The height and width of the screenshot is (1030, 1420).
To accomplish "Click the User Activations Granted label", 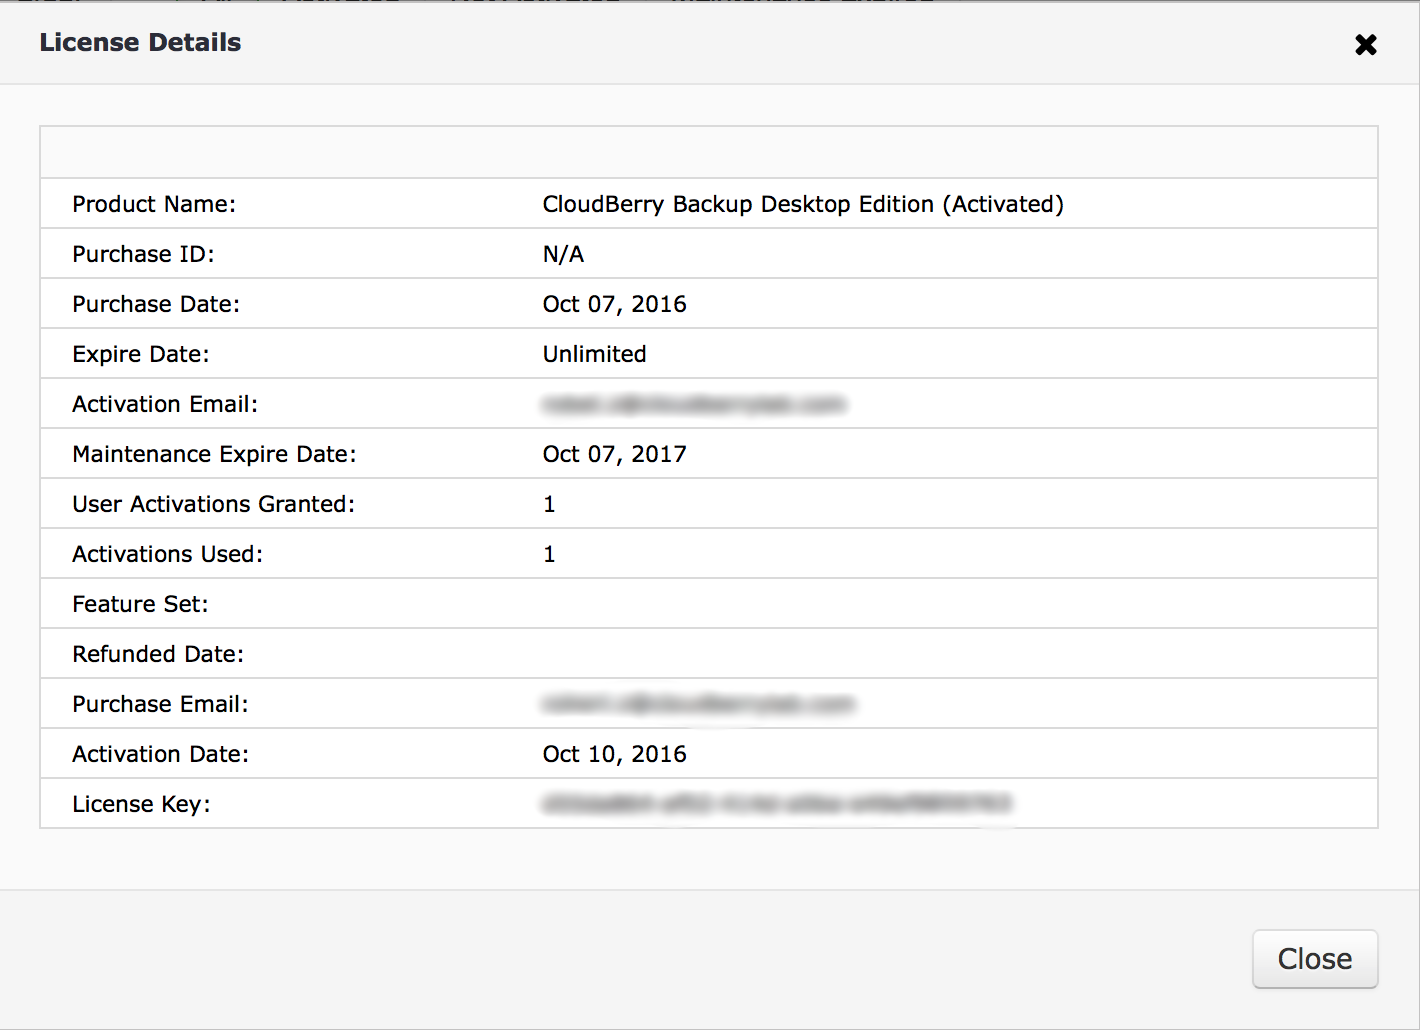I will coord(213,504).
